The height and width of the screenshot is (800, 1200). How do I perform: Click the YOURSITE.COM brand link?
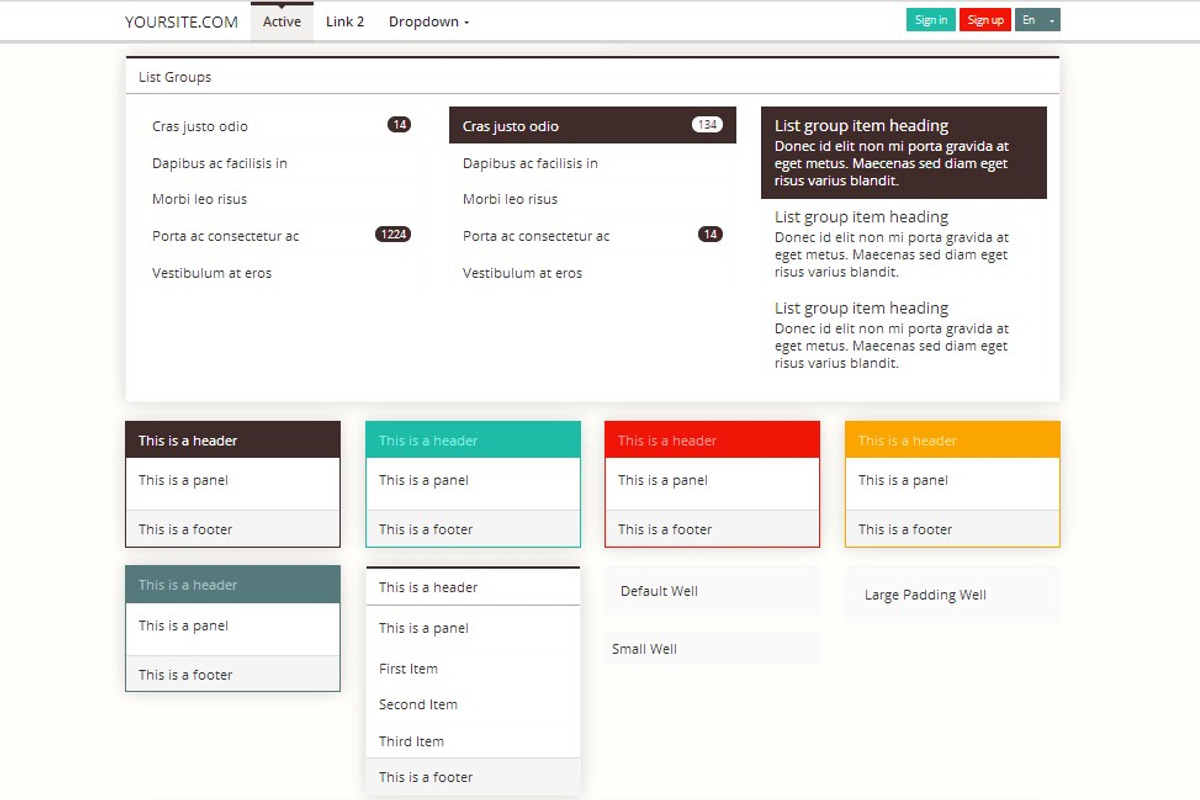pos(181,20)
